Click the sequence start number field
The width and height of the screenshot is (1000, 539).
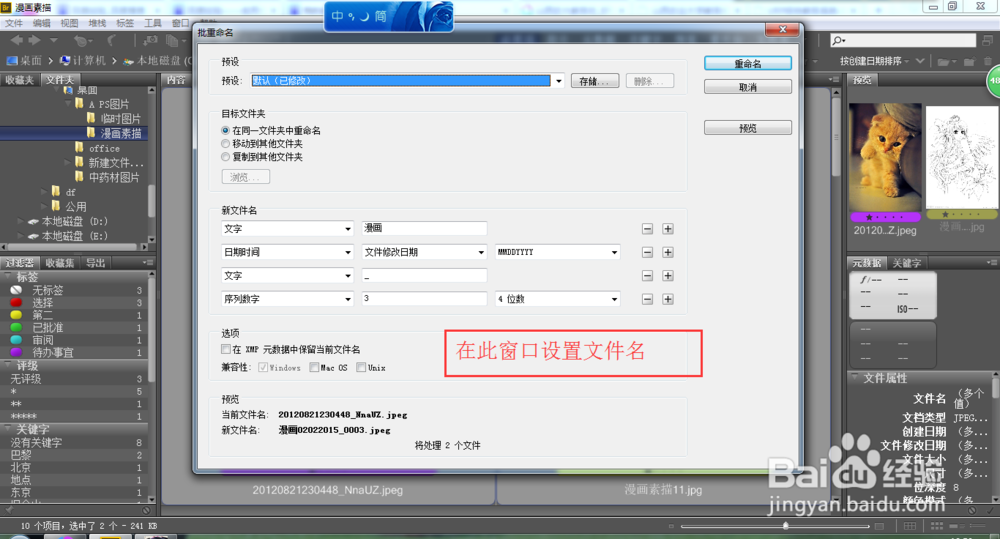click(424, 299)
